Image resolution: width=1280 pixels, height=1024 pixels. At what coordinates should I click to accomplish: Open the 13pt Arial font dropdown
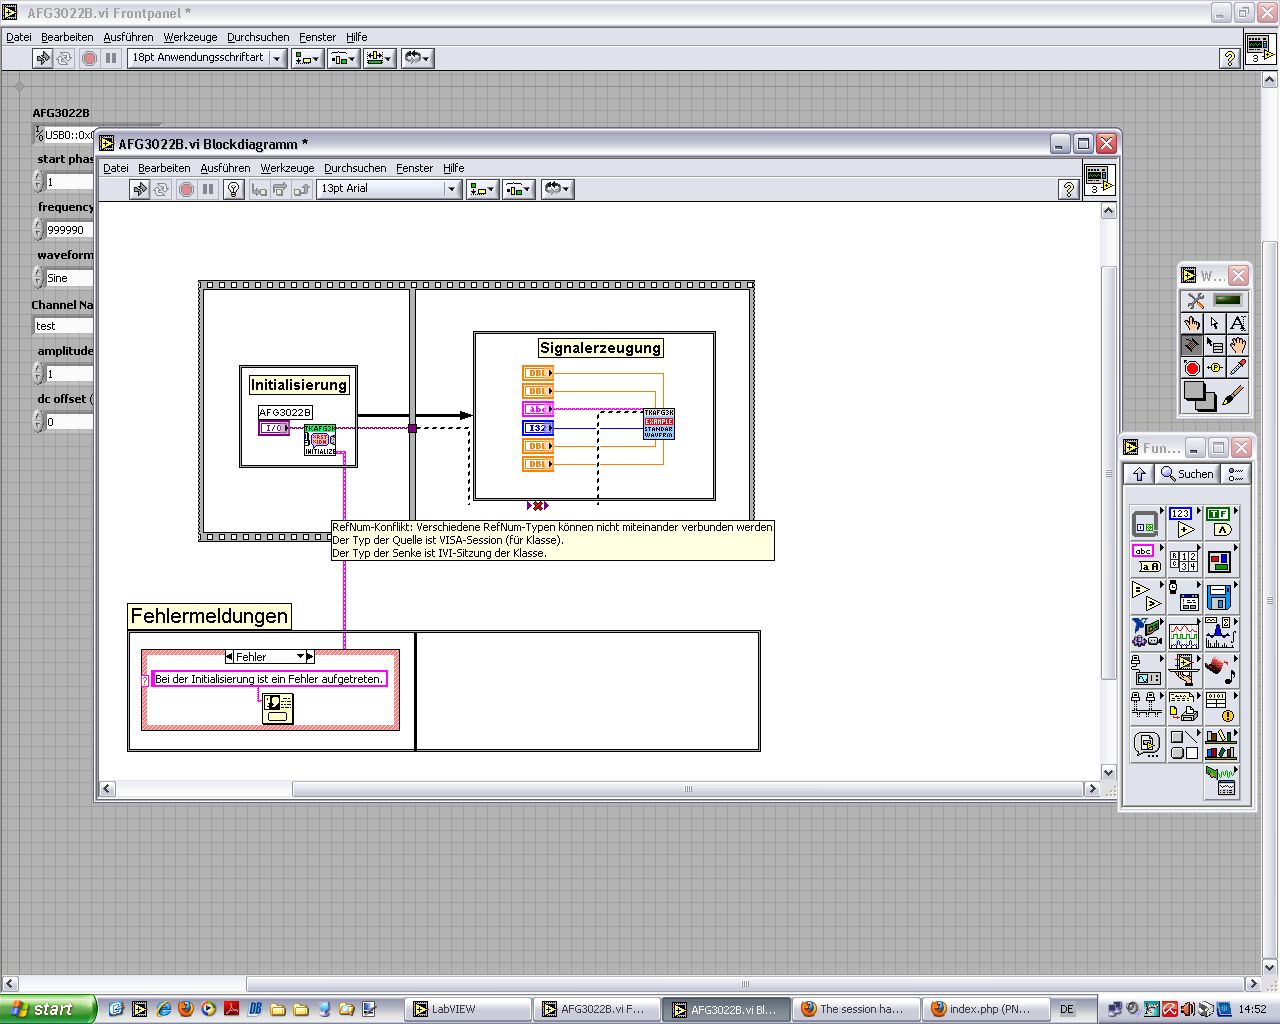[451, 189]
